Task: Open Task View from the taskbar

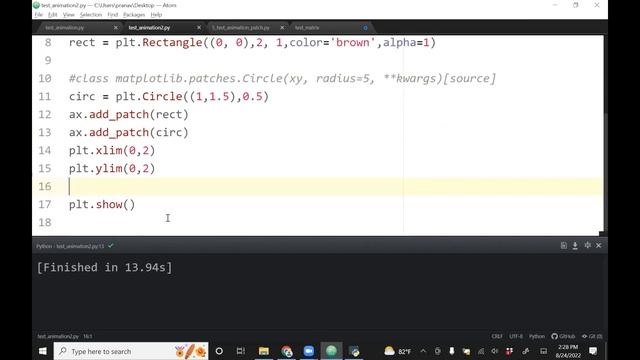Action: pyautogui.click(x=241, y=351)
